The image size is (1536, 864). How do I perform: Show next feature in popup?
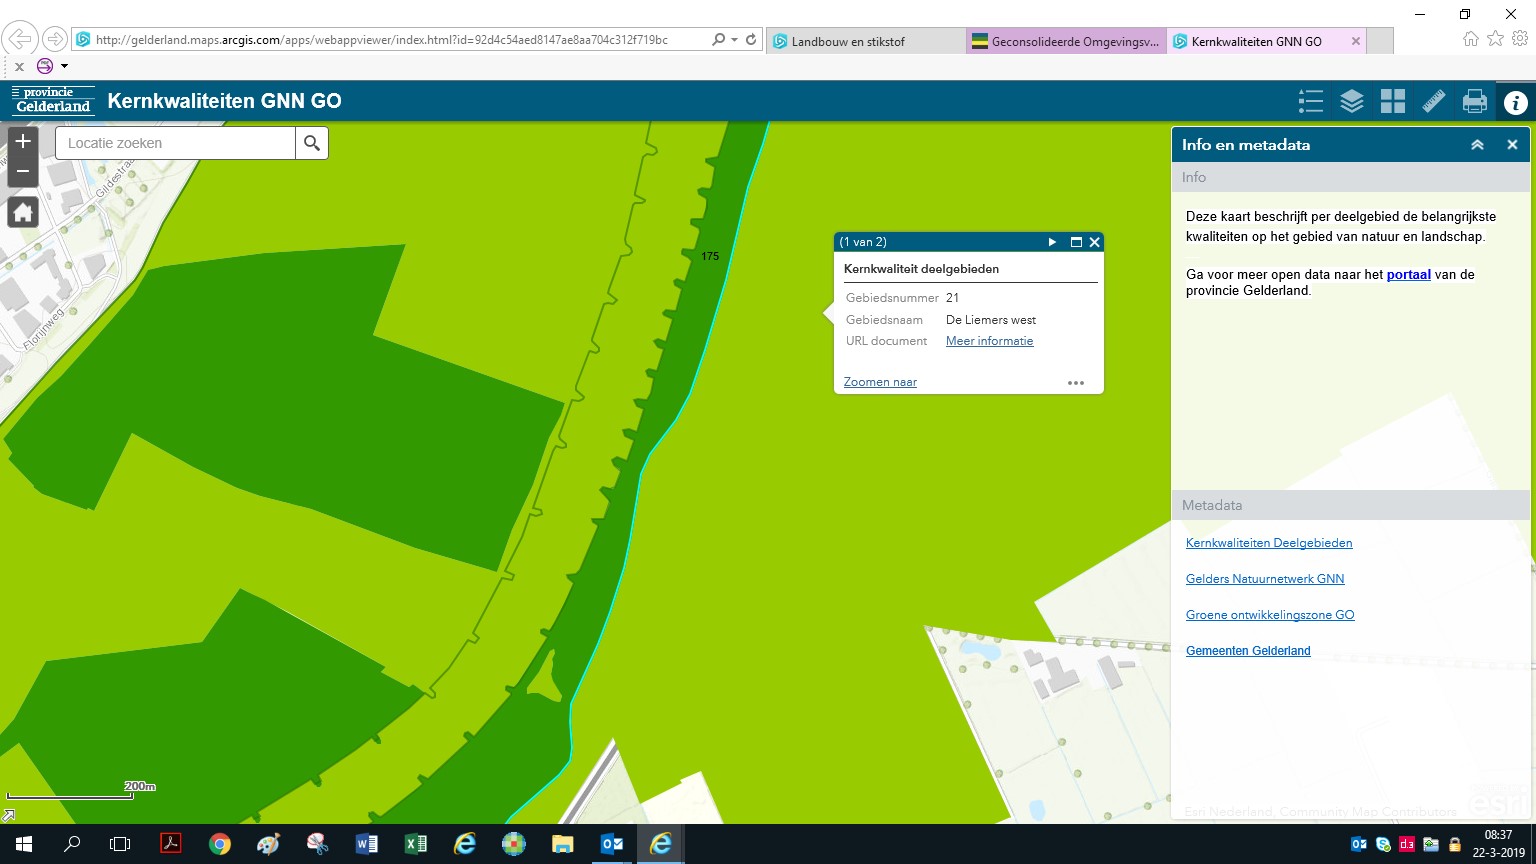click(x=1052, y=242)
